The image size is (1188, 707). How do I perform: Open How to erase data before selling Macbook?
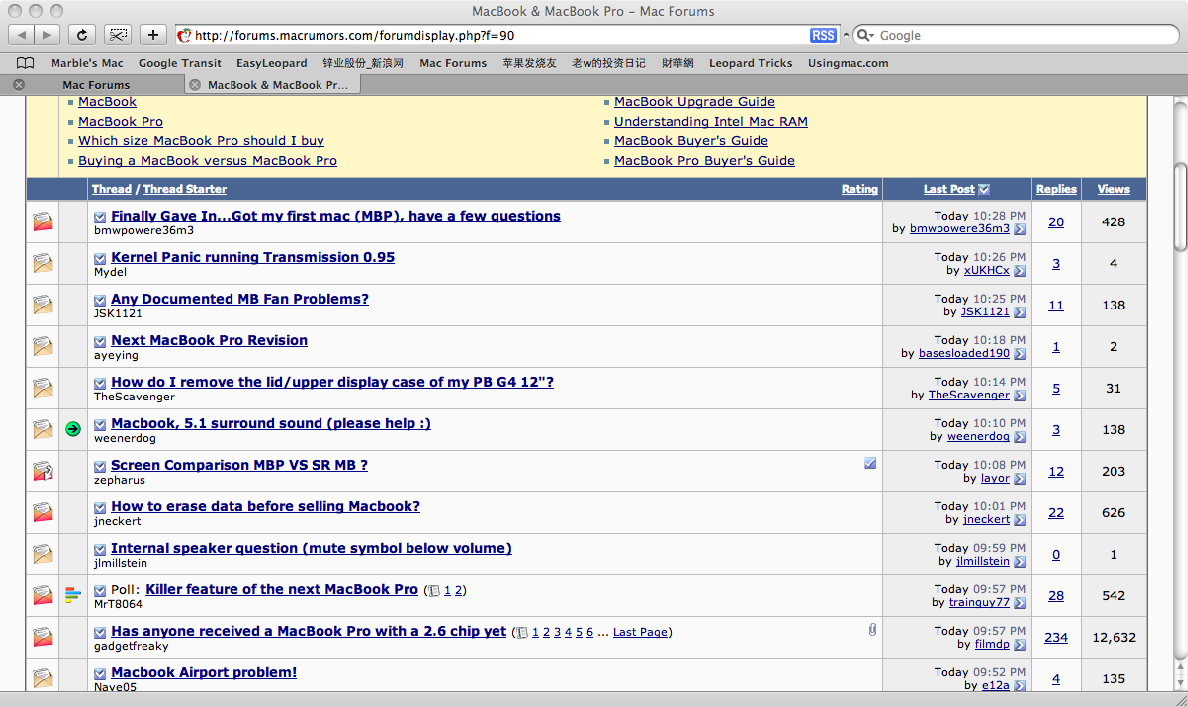(265, 506)
